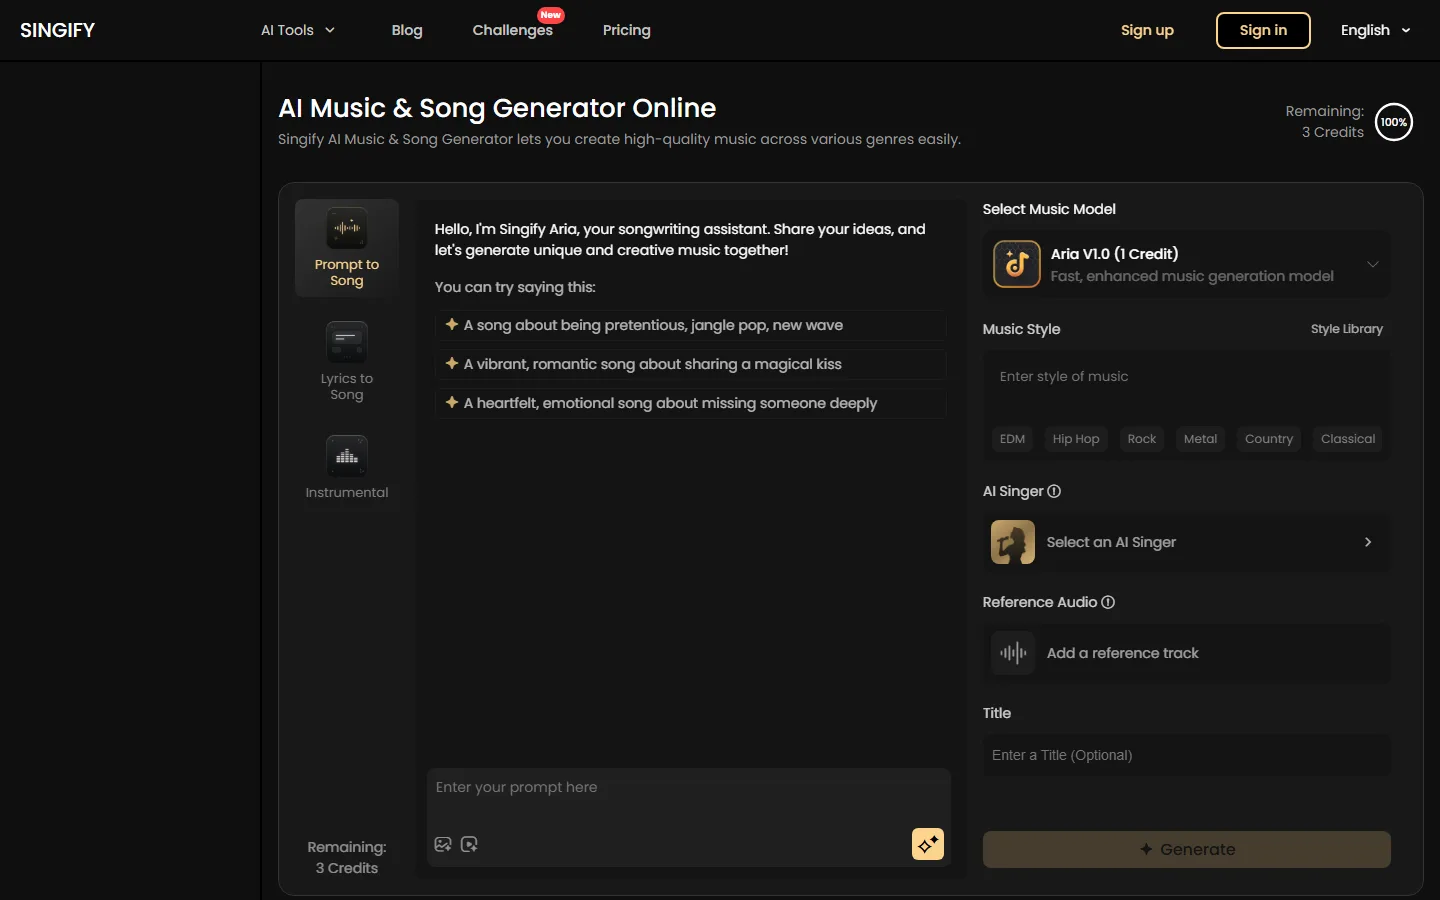Image resolution: width=1440 pixels, height=900 pixels.
Task: Click the Generate button
Action: click(x=1187, y=849)
